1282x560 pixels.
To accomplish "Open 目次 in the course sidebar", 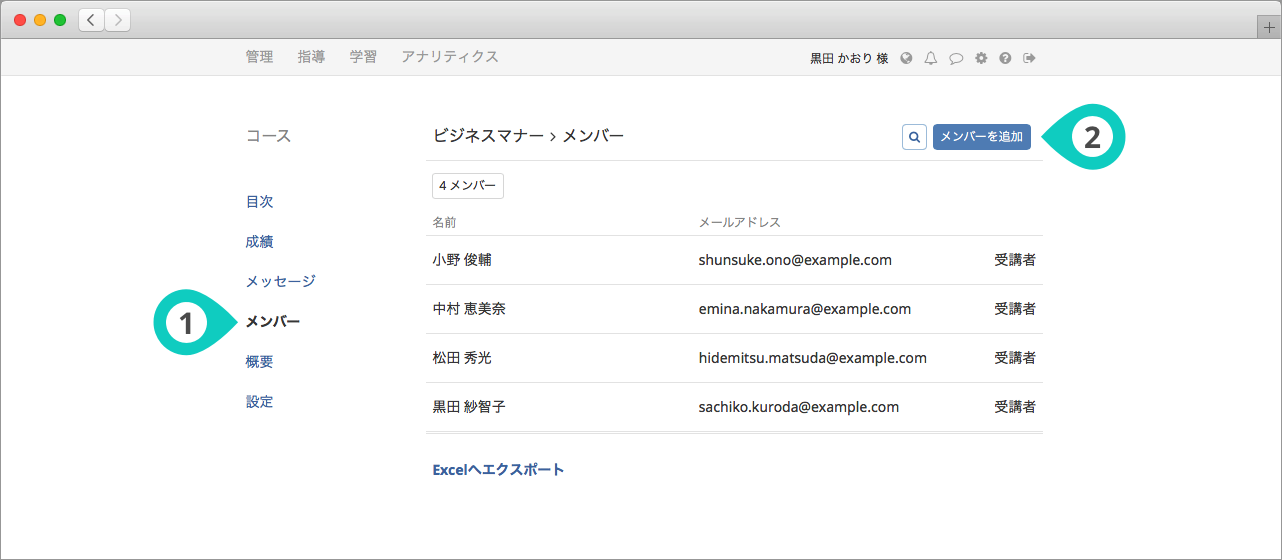I will (x=259, y=202).
